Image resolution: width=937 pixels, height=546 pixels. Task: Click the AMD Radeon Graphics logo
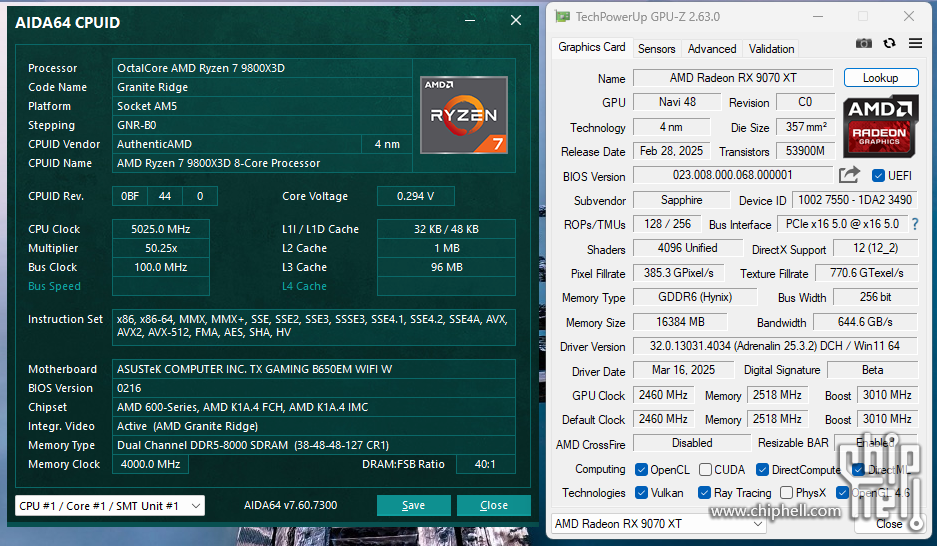pos(880,126)
